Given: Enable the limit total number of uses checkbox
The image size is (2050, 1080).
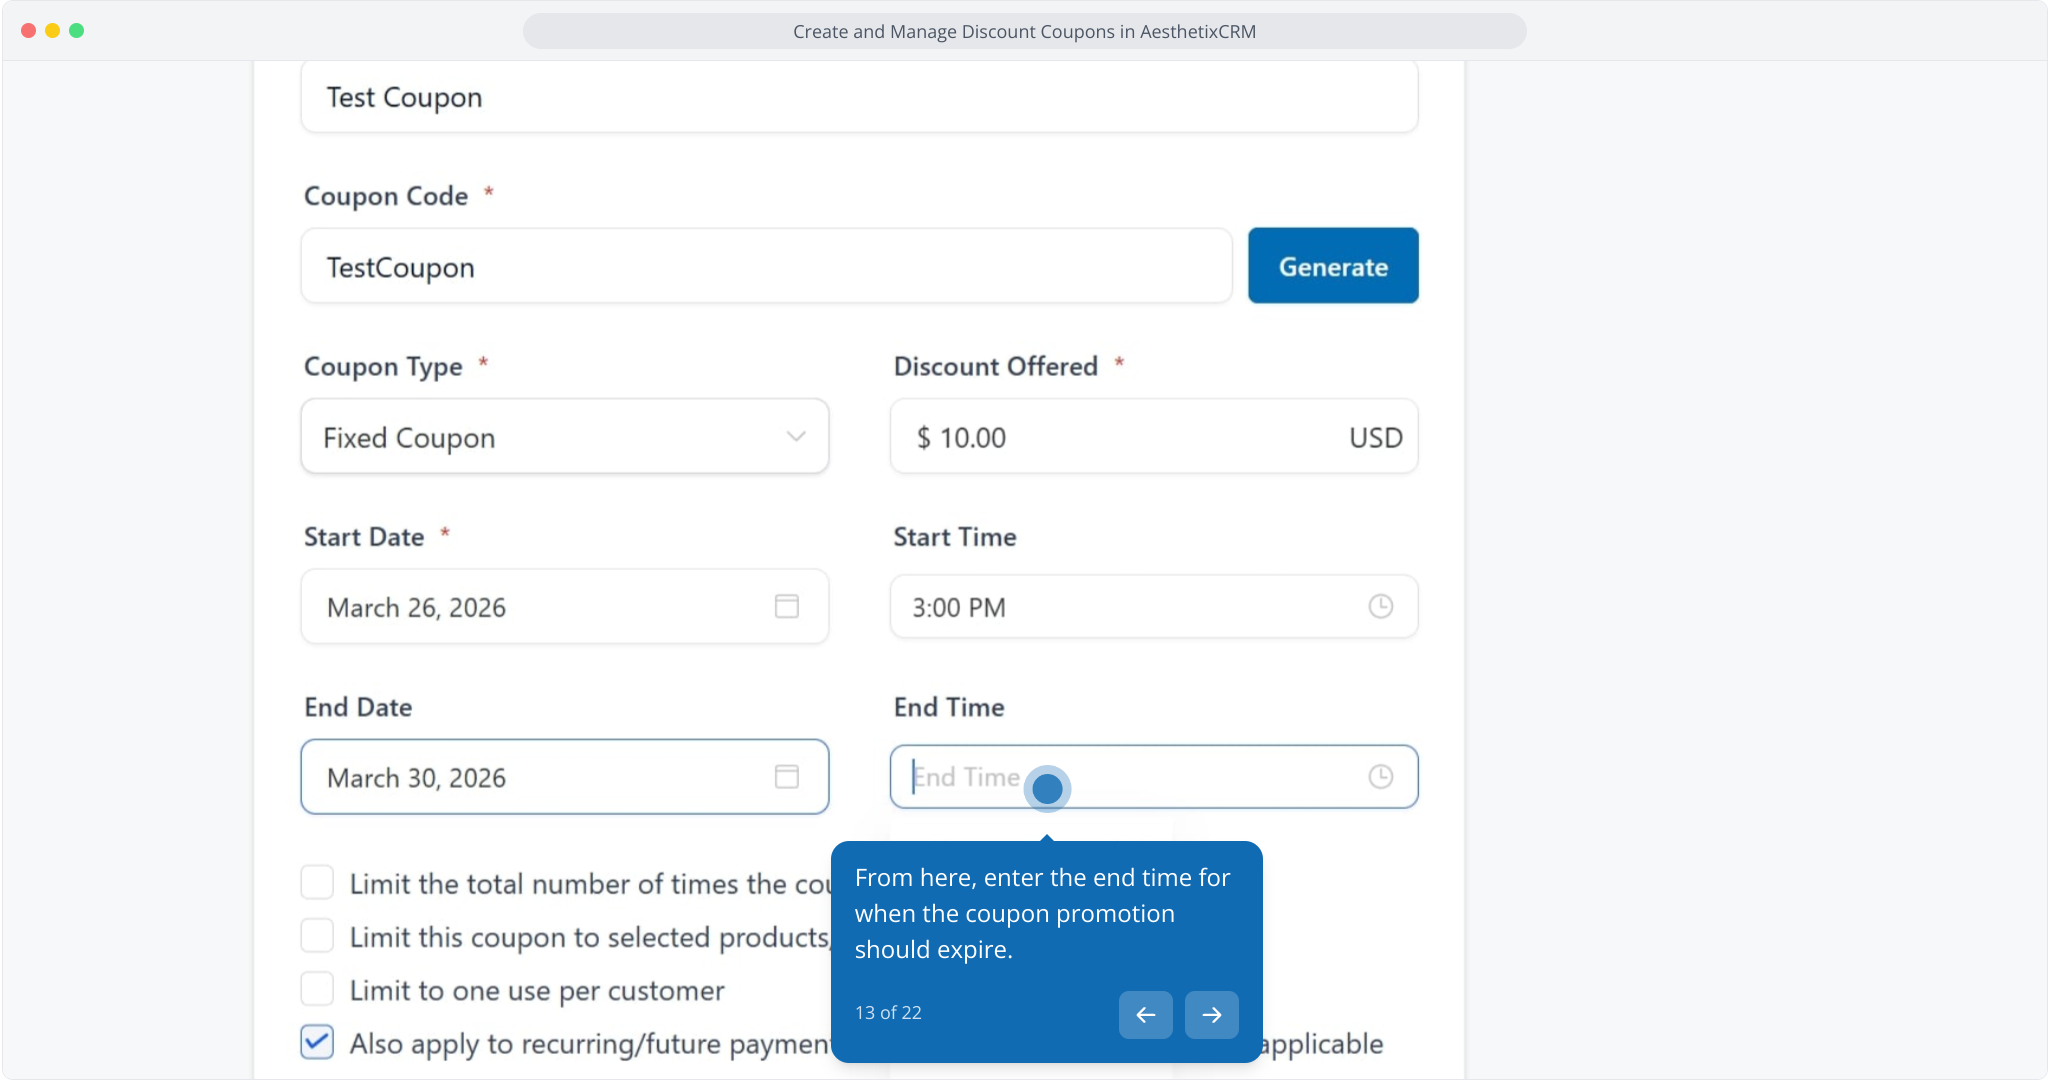Looking at the screenshot, I should (318, 883).
